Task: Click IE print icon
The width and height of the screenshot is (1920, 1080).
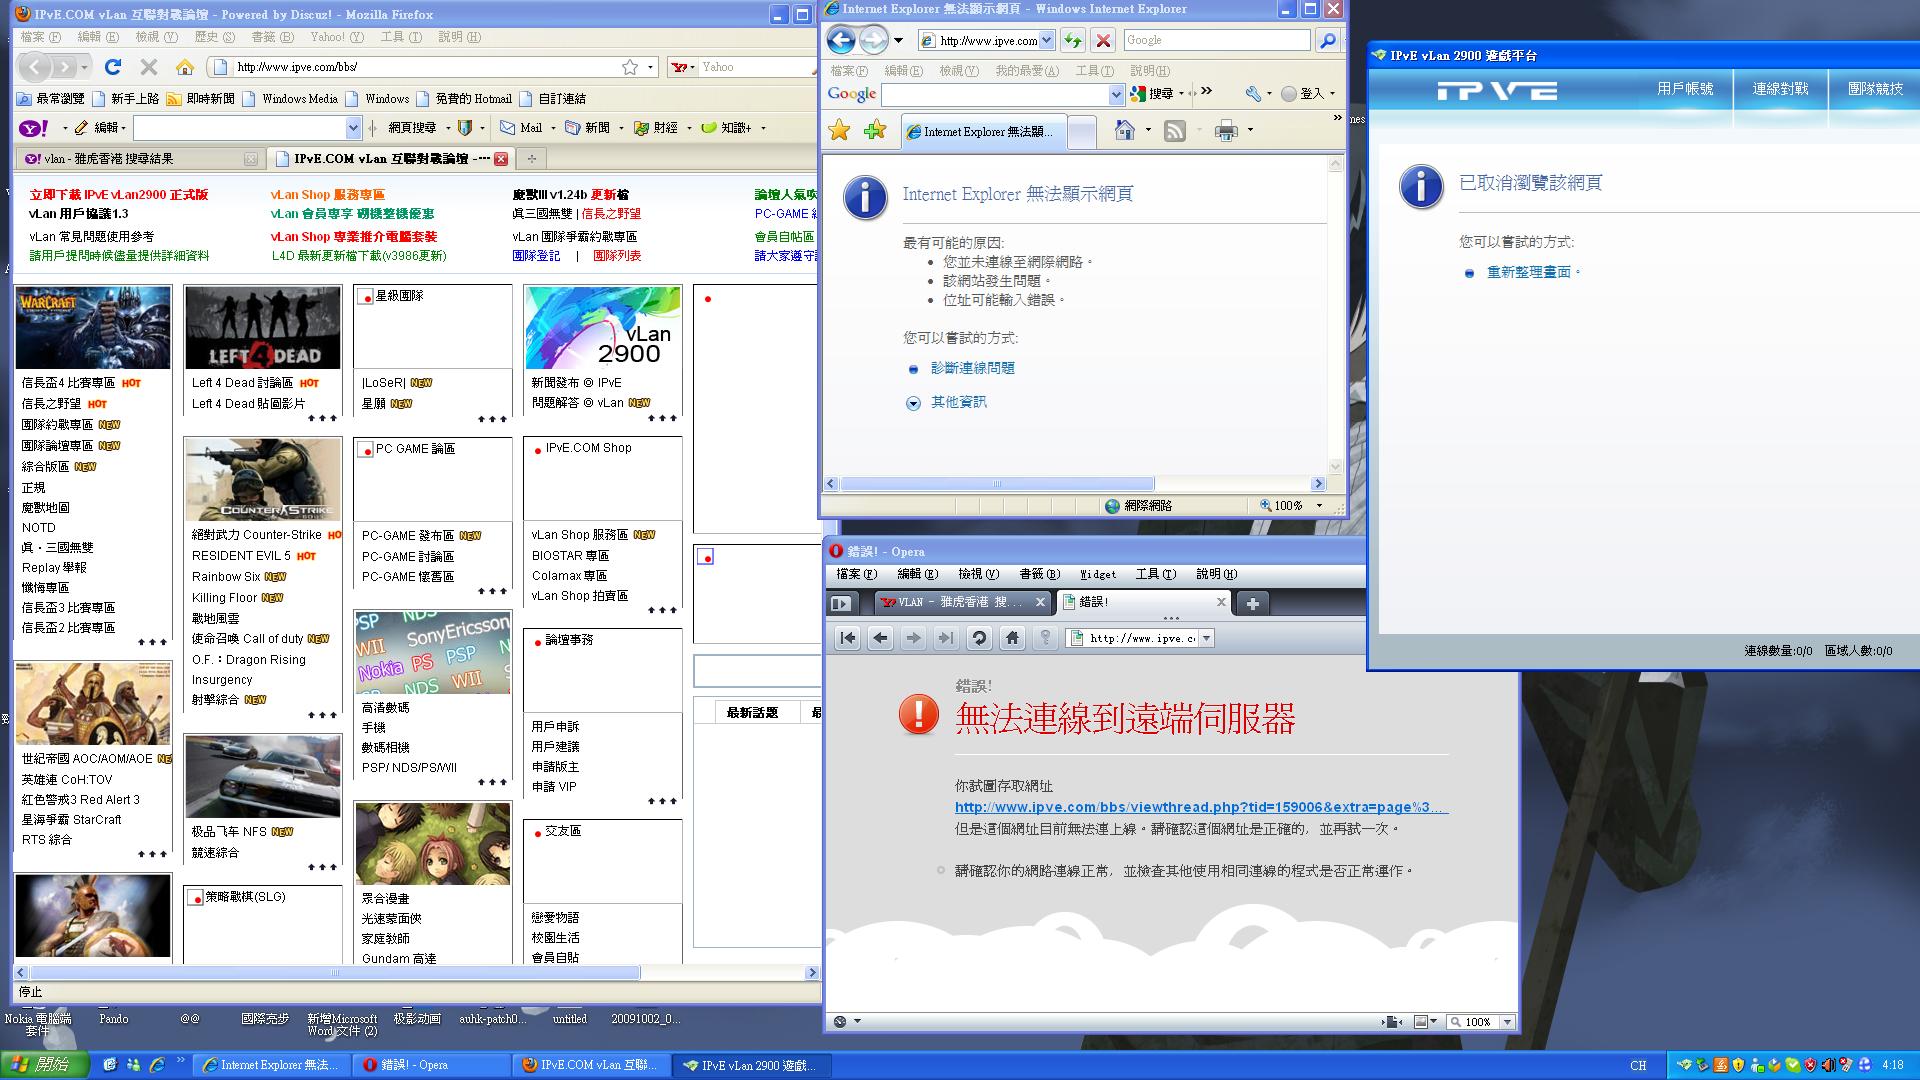Action: (x=1226, y=131)
